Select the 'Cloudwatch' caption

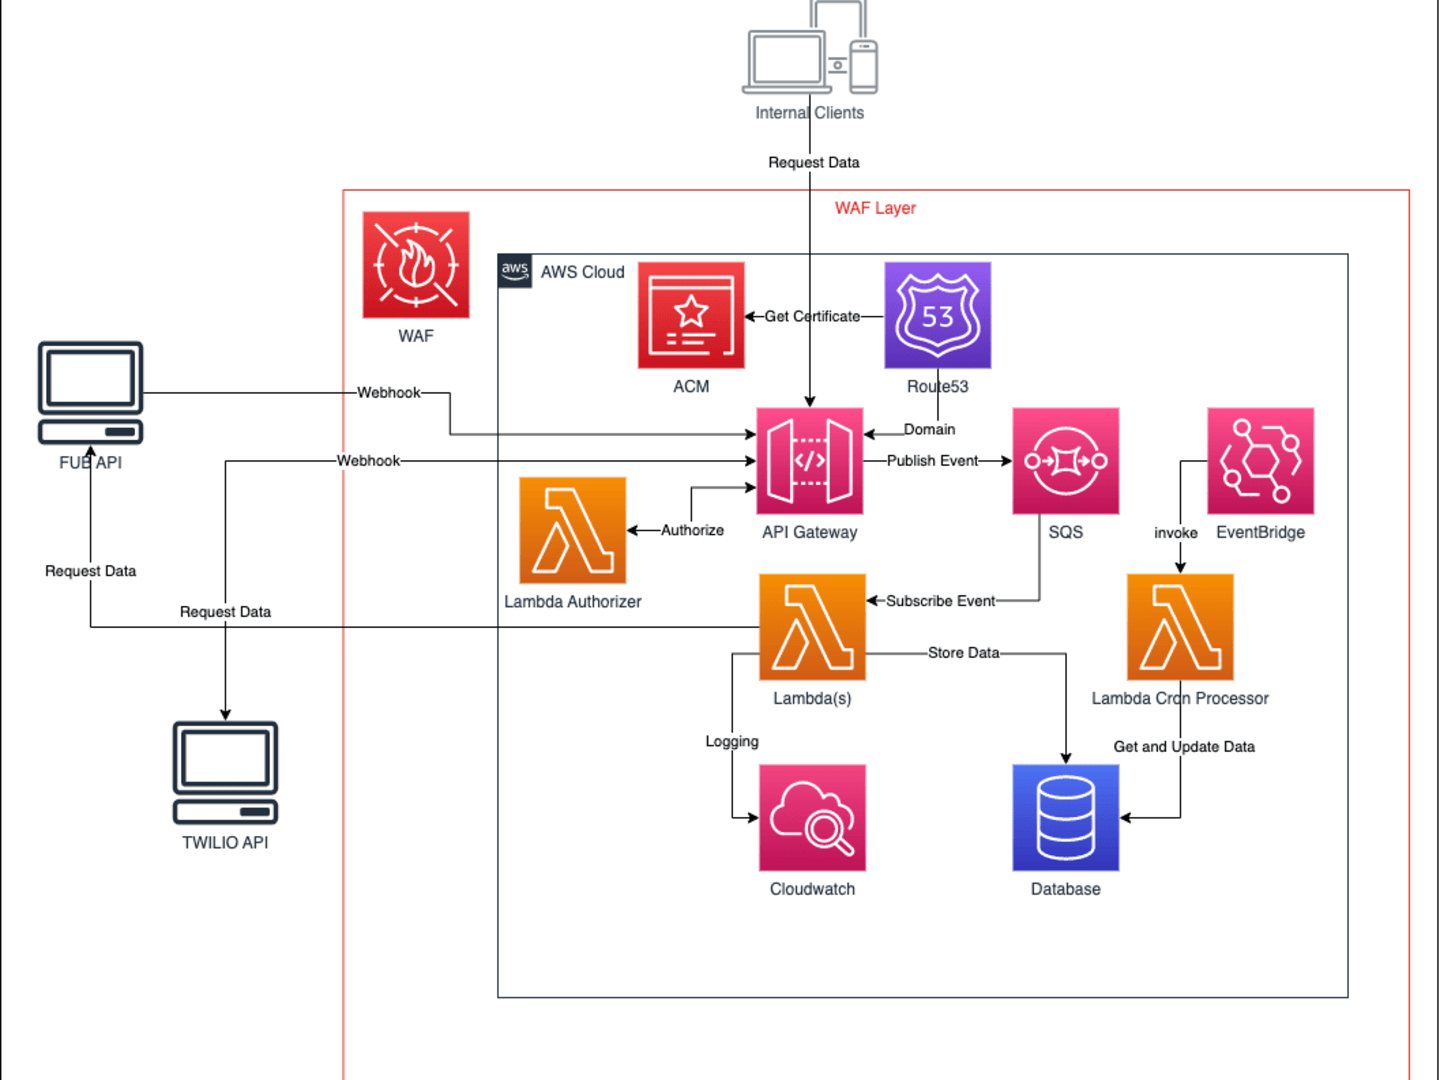coord(812,889)
